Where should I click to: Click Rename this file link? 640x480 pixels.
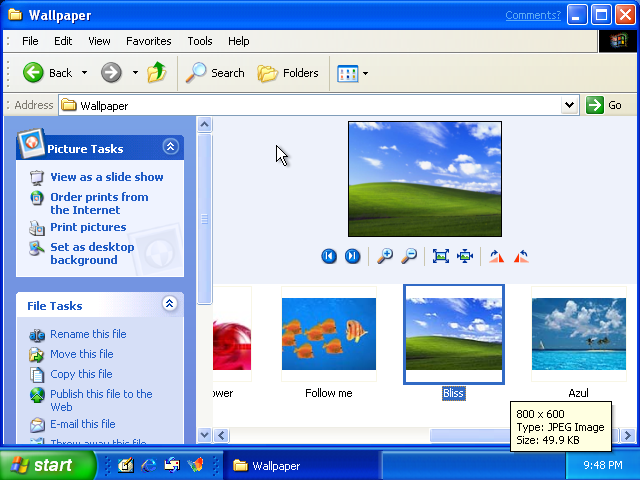pyautogui.click(x=88, y=334)
